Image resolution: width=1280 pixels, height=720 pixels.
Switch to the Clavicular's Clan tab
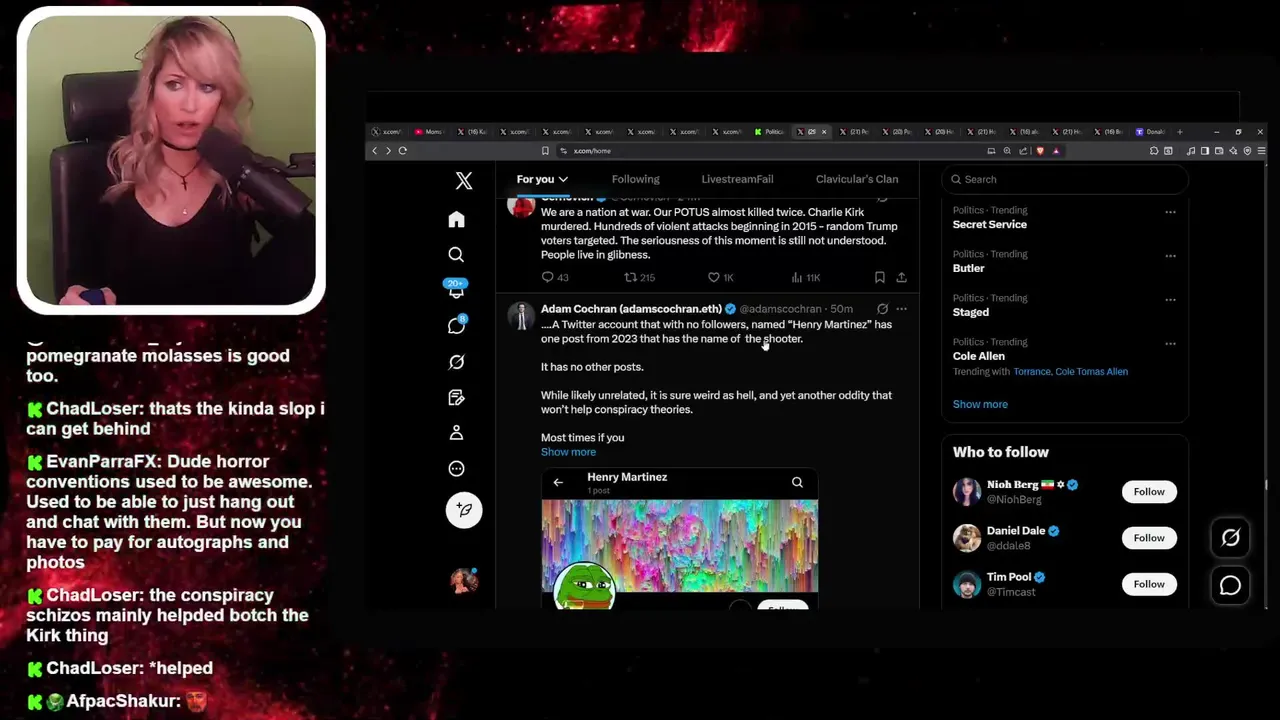857,179
